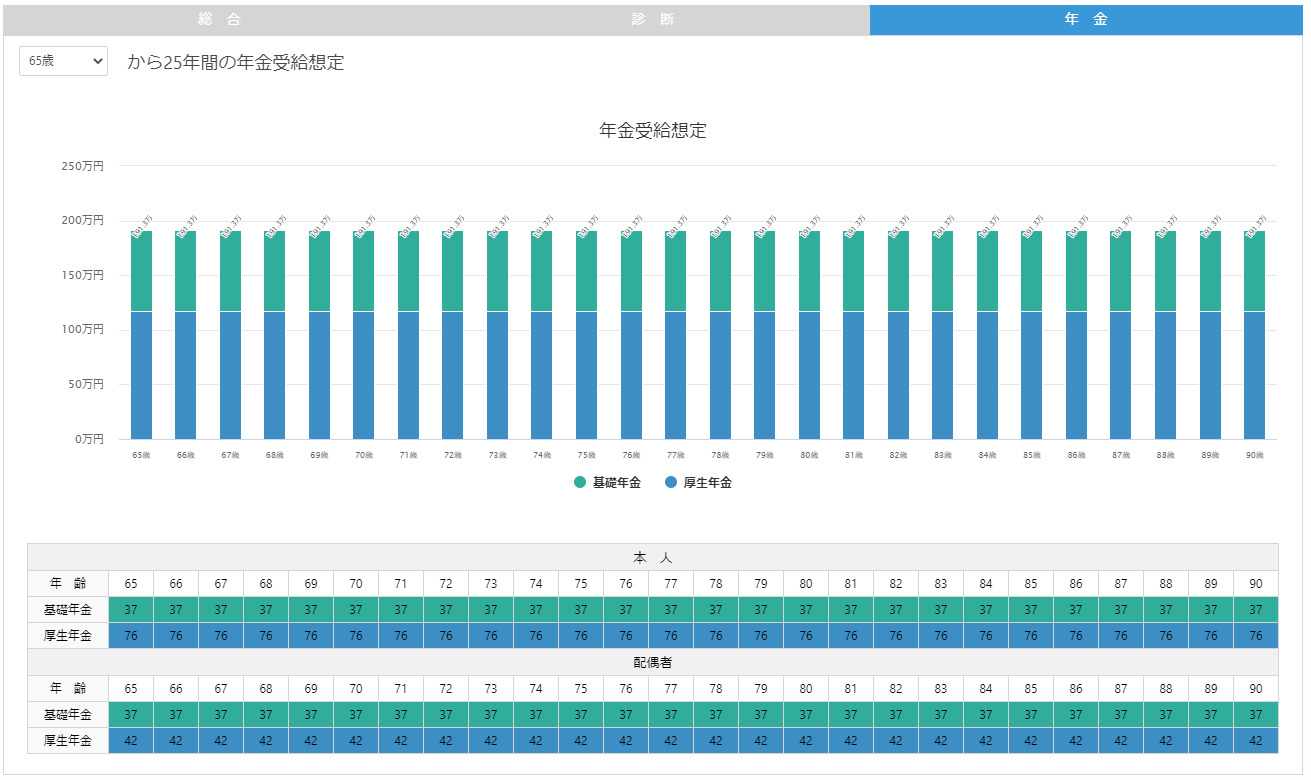Click the green bar segment for 90歳
1311x780 pixels.
1254,271
